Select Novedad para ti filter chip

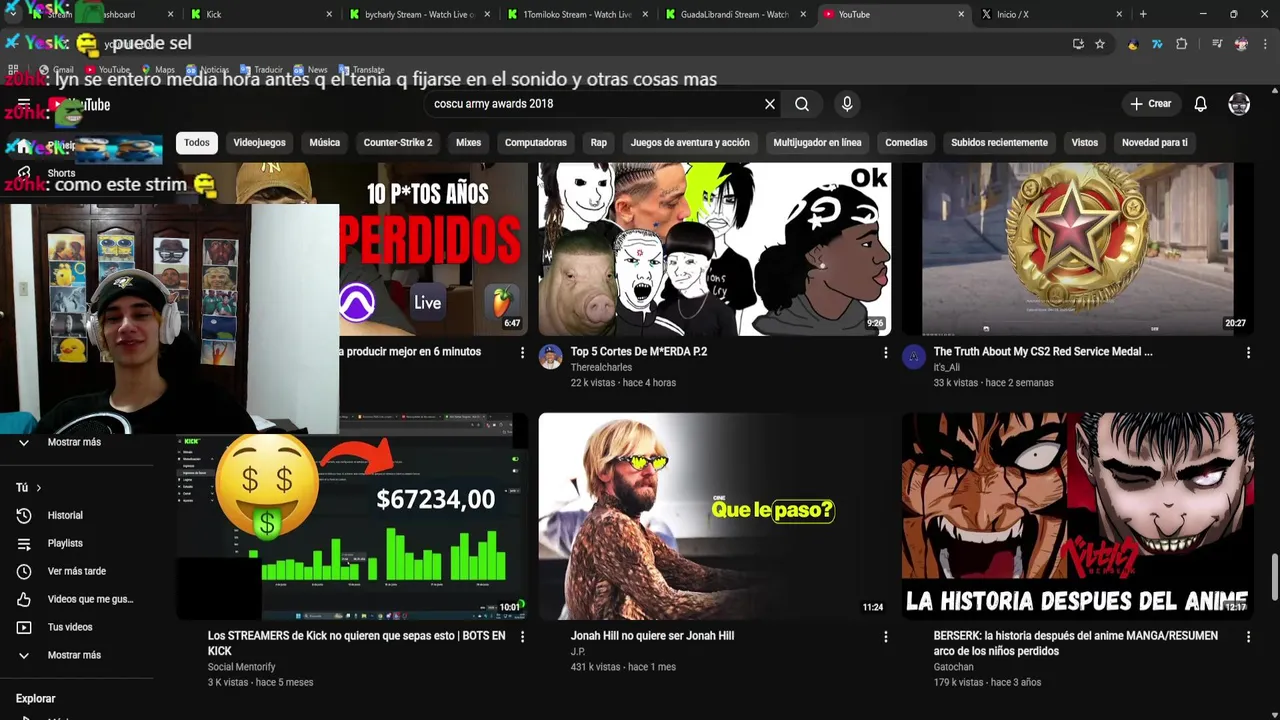[x=1154, y=143]
